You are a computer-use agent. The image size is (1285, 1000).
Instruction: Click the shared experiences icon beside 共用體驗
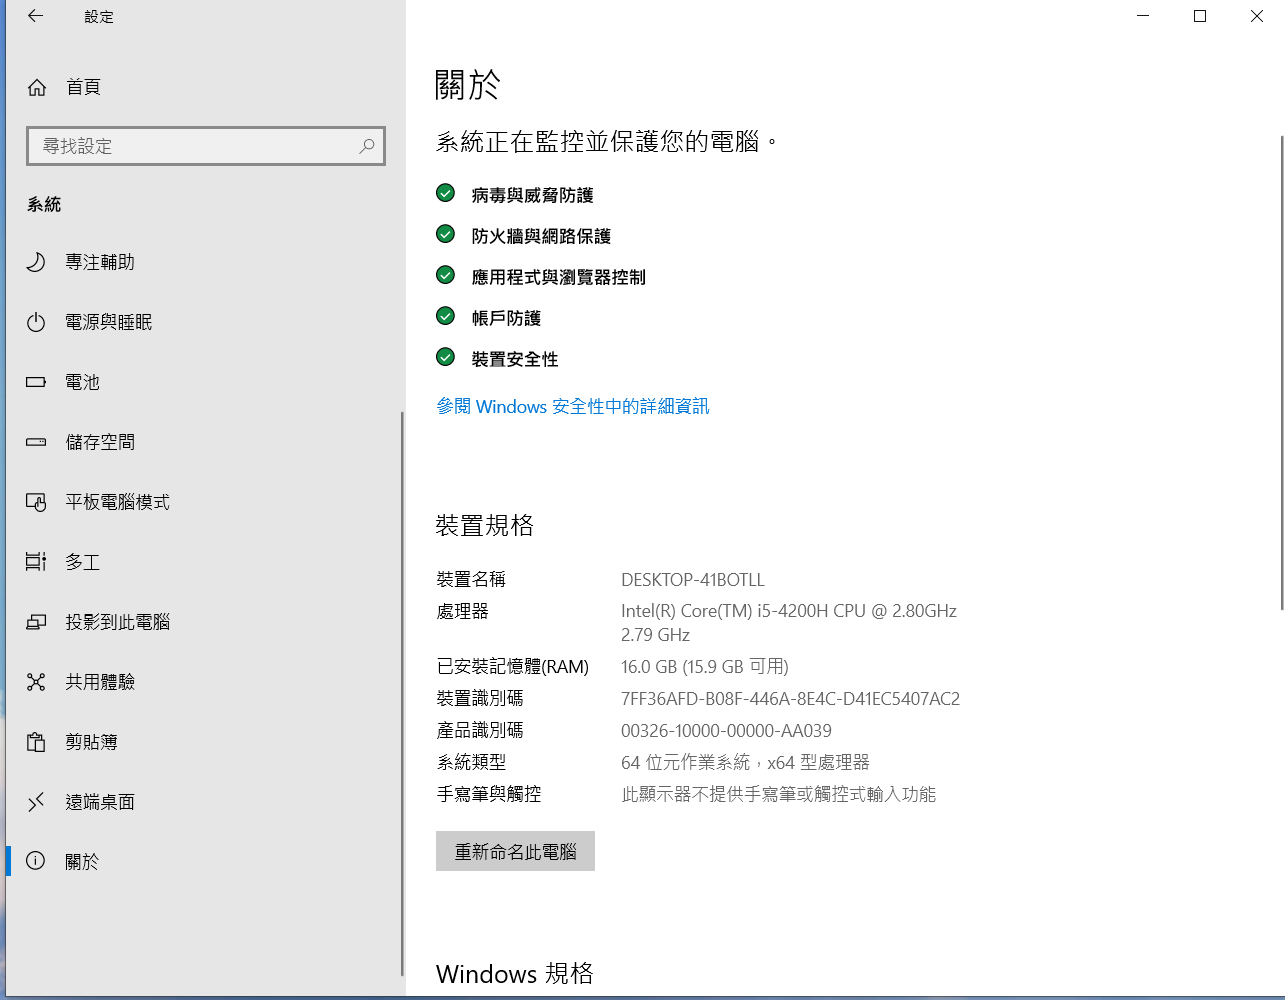coord(36,682)
